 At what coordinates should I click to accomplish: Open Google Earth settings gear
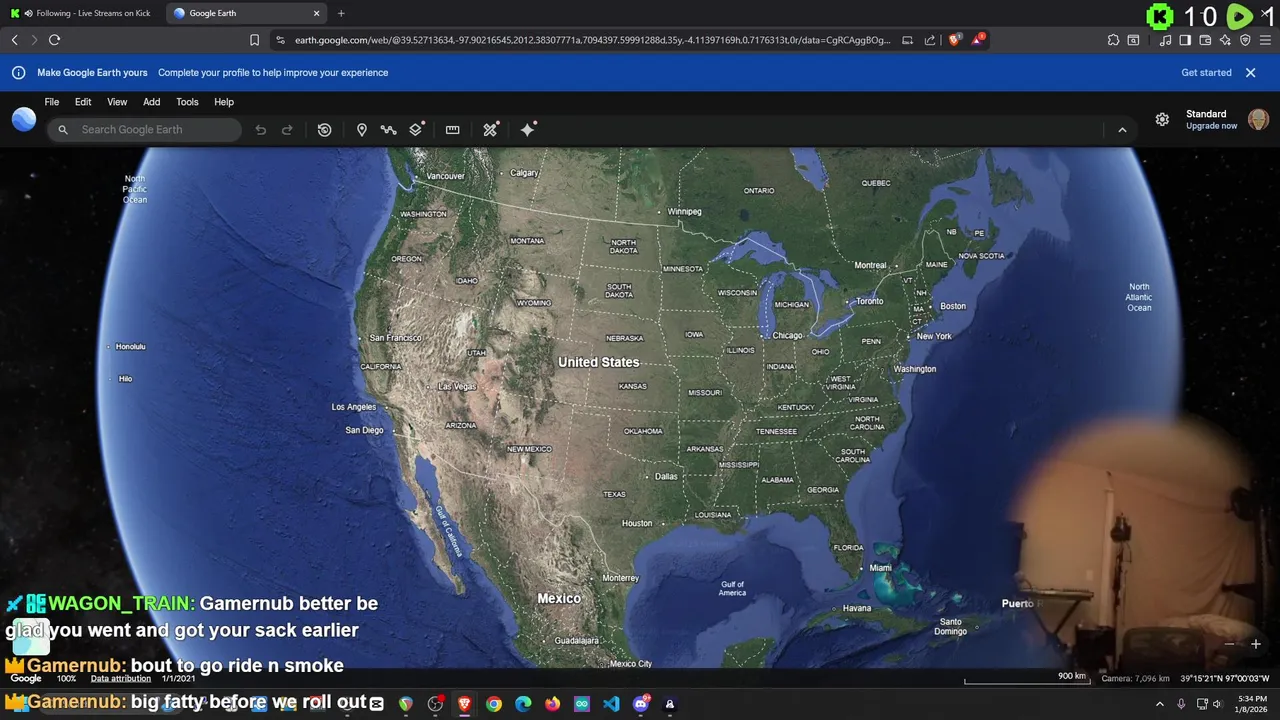[1162, 119]
